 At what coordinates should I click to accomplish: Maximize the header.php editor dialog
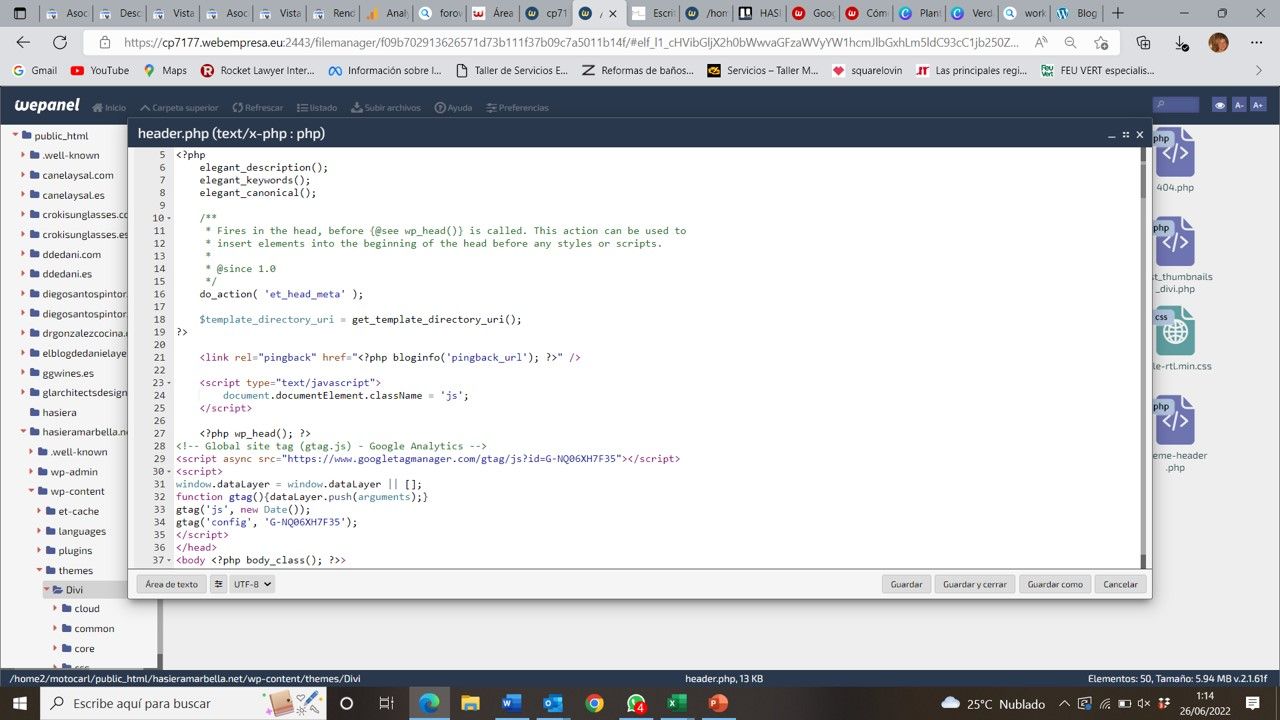[1125, 134]
